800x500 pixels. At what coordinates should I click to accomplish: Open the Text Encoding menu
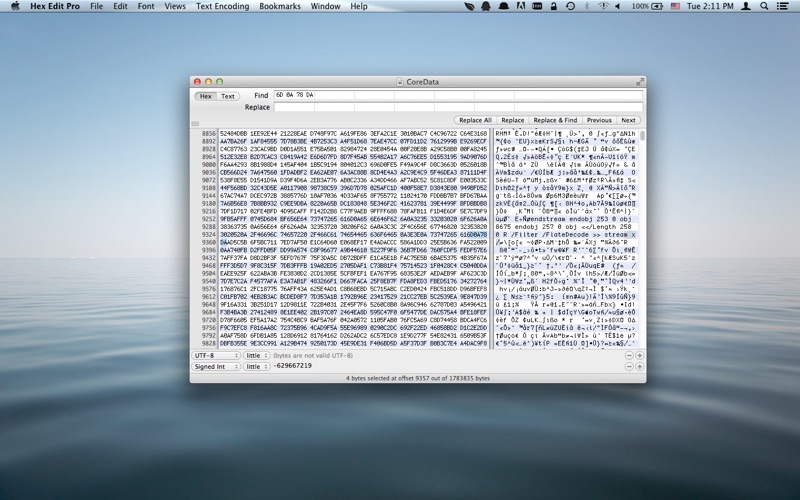[x=222, y=6]
